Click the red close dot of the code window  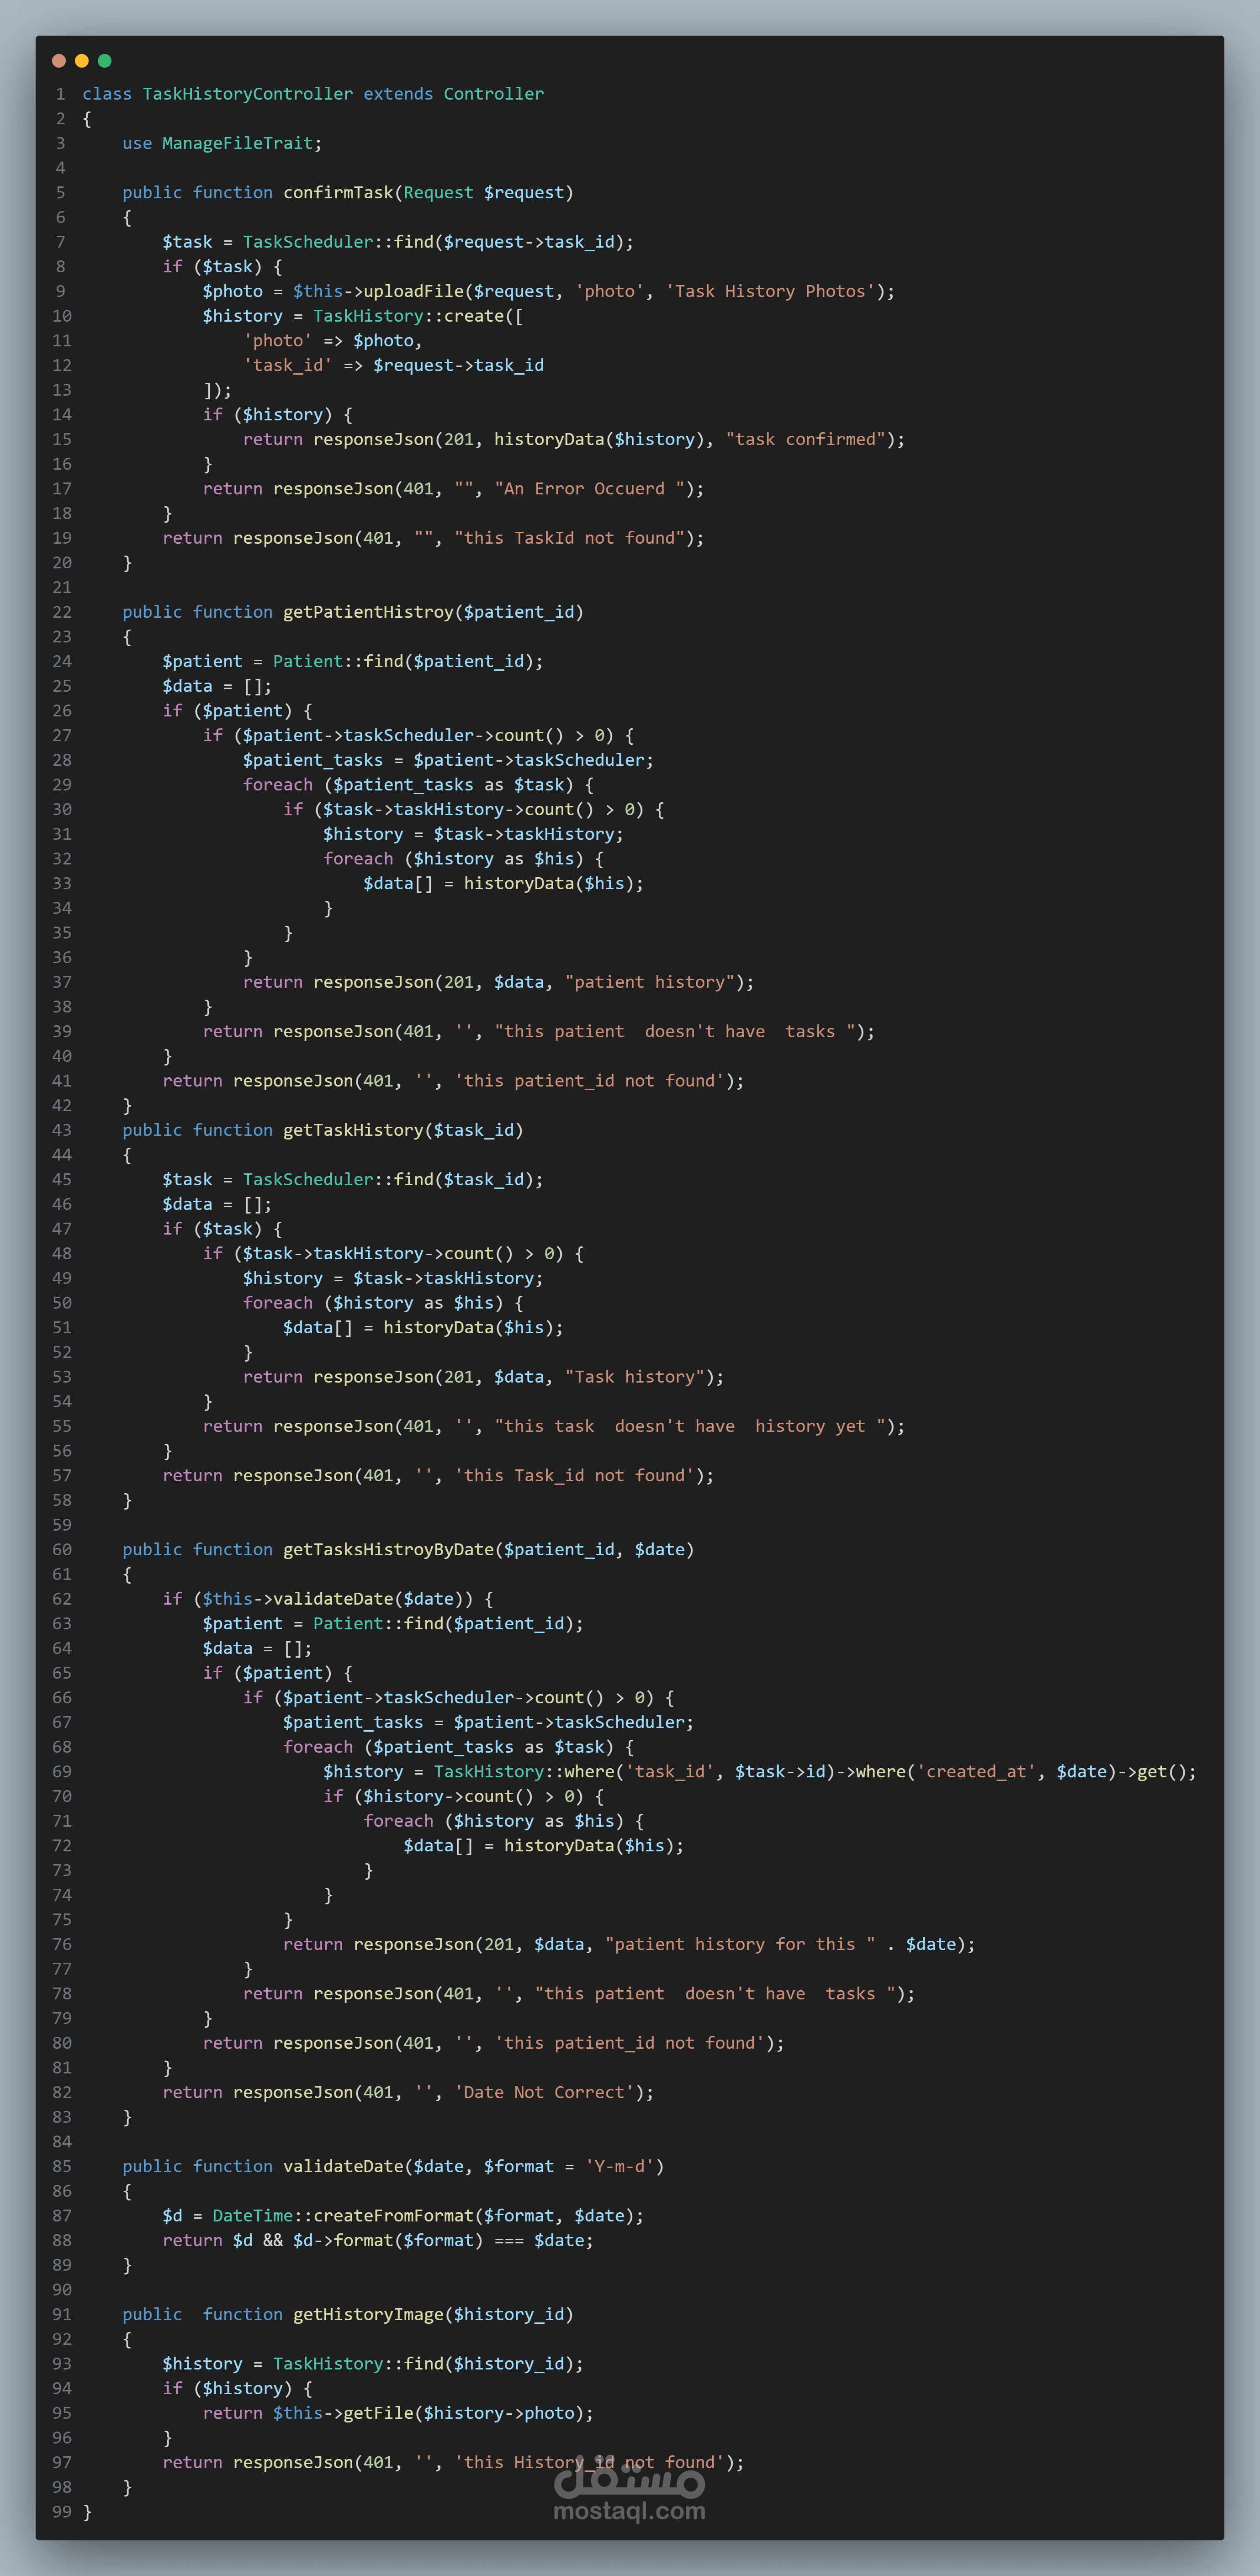click(x=59, y=61)
